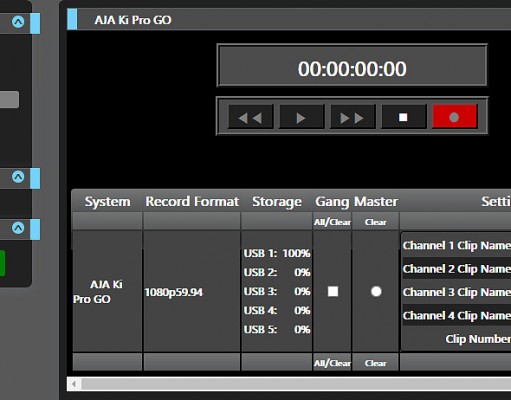Screen dimensions: 511x400
Task: Click the top All/Clear gang button
Action: pyautogui.click(x=332, y=222)
